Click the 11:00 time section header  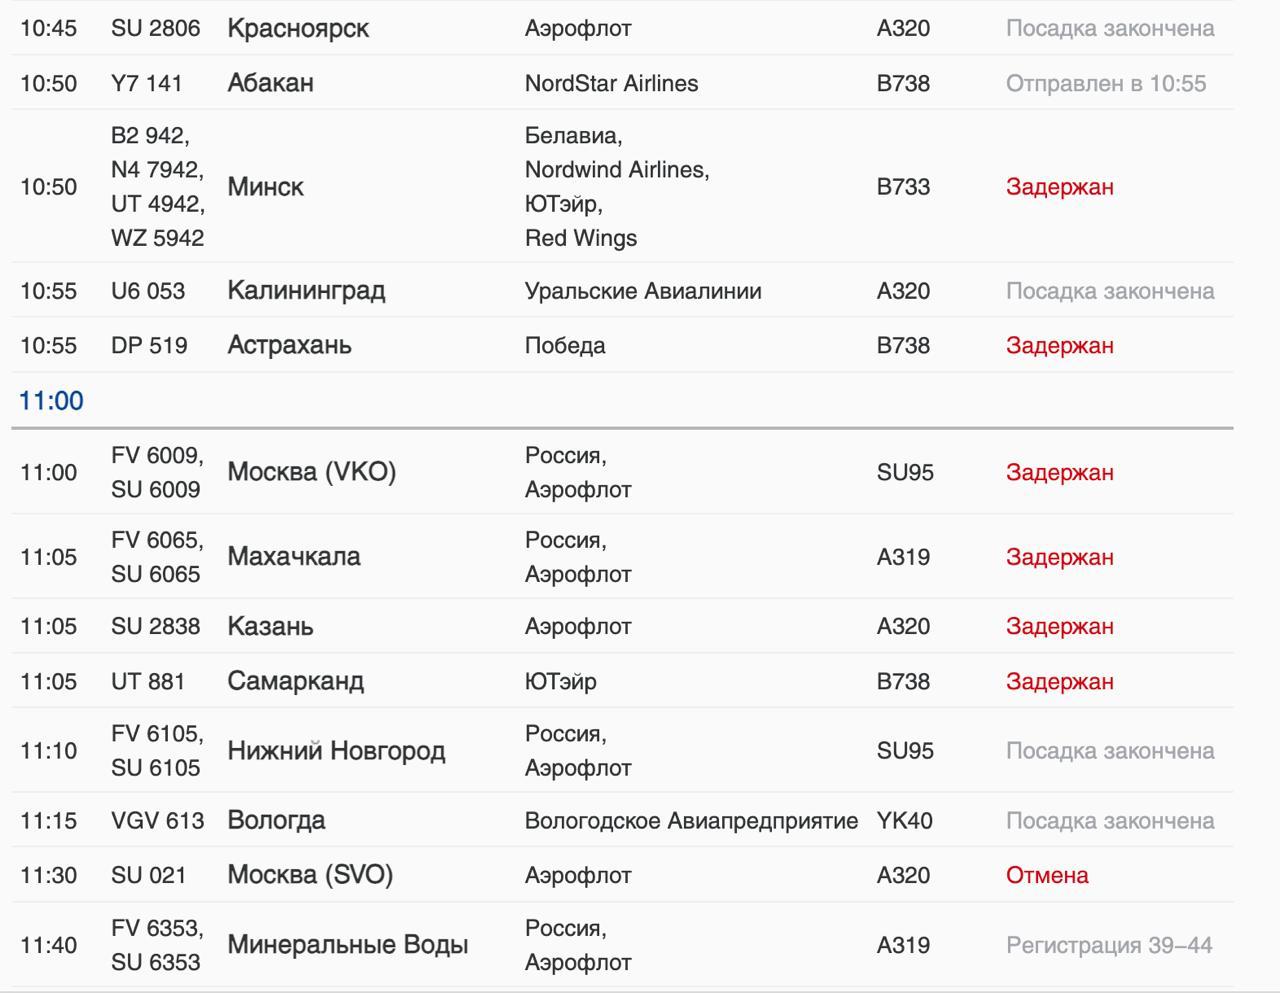point(51,401)
